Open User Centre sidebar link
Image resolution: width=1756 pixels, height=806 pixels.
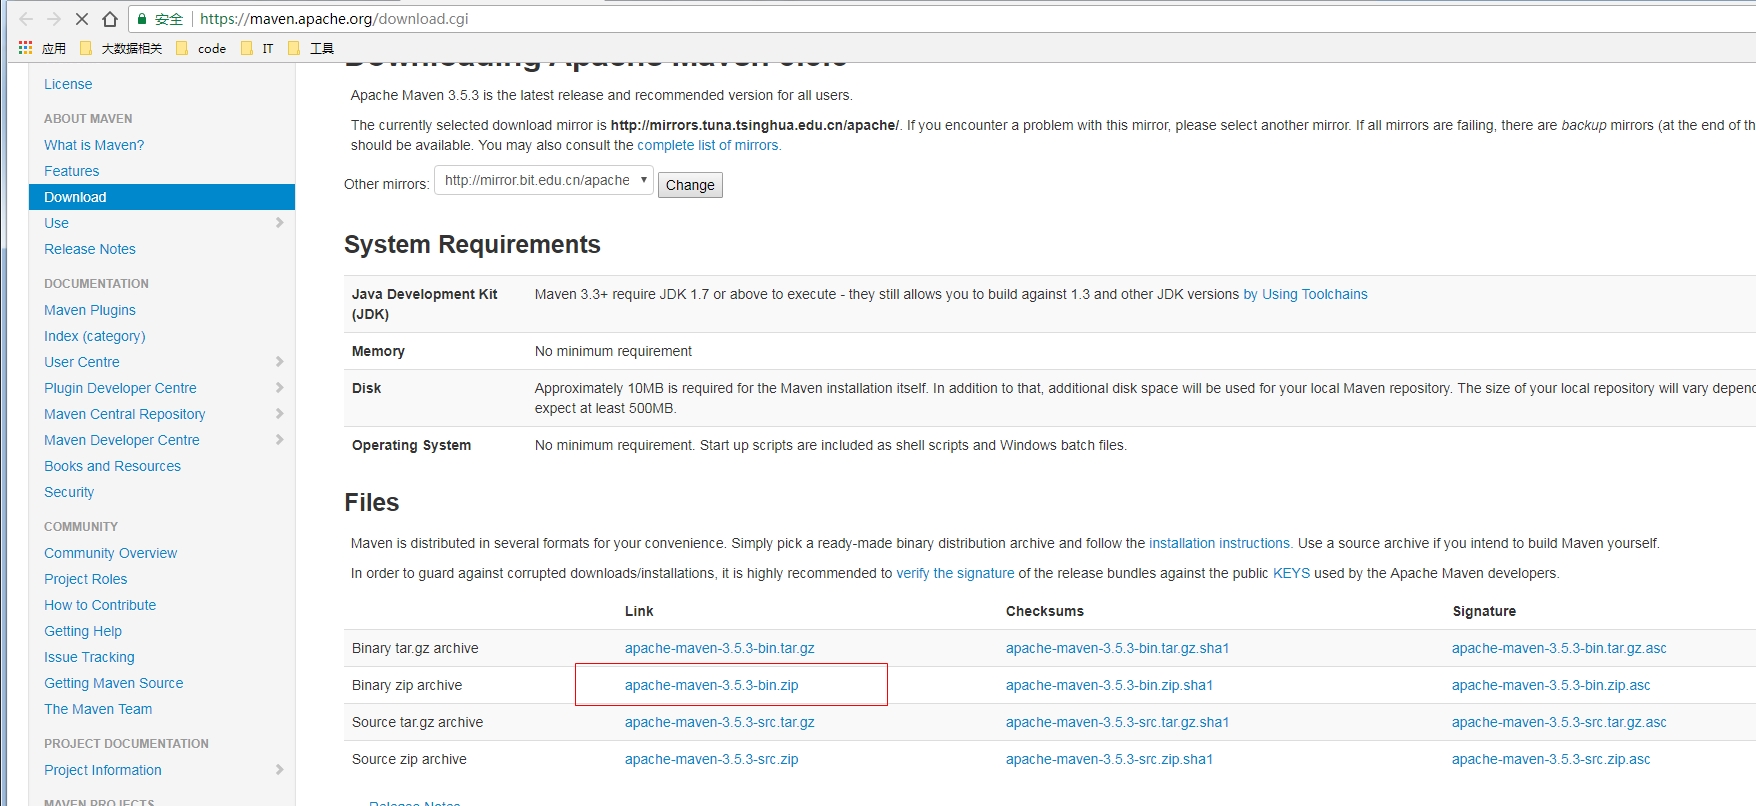[82, 362]
